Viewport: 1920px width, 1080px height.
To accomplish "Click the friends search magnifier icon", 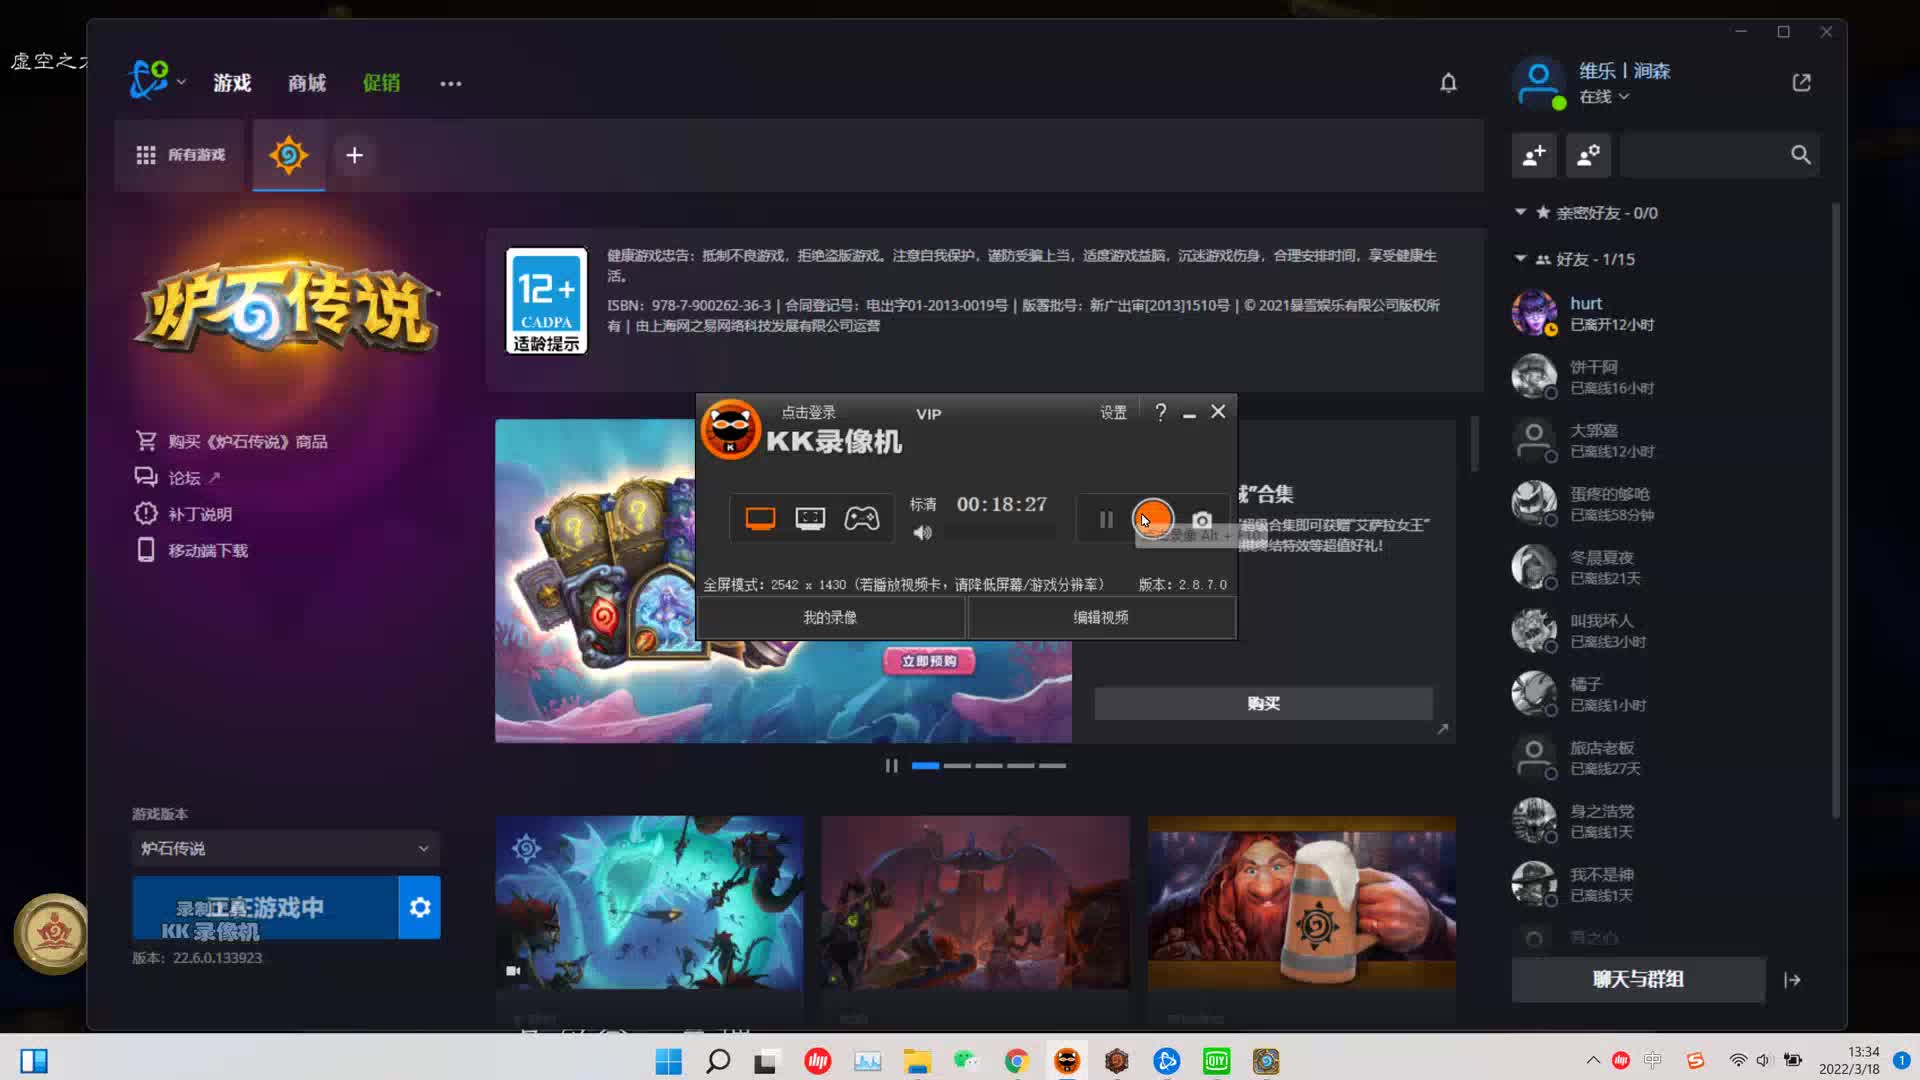I will [x=1800, y=155].
